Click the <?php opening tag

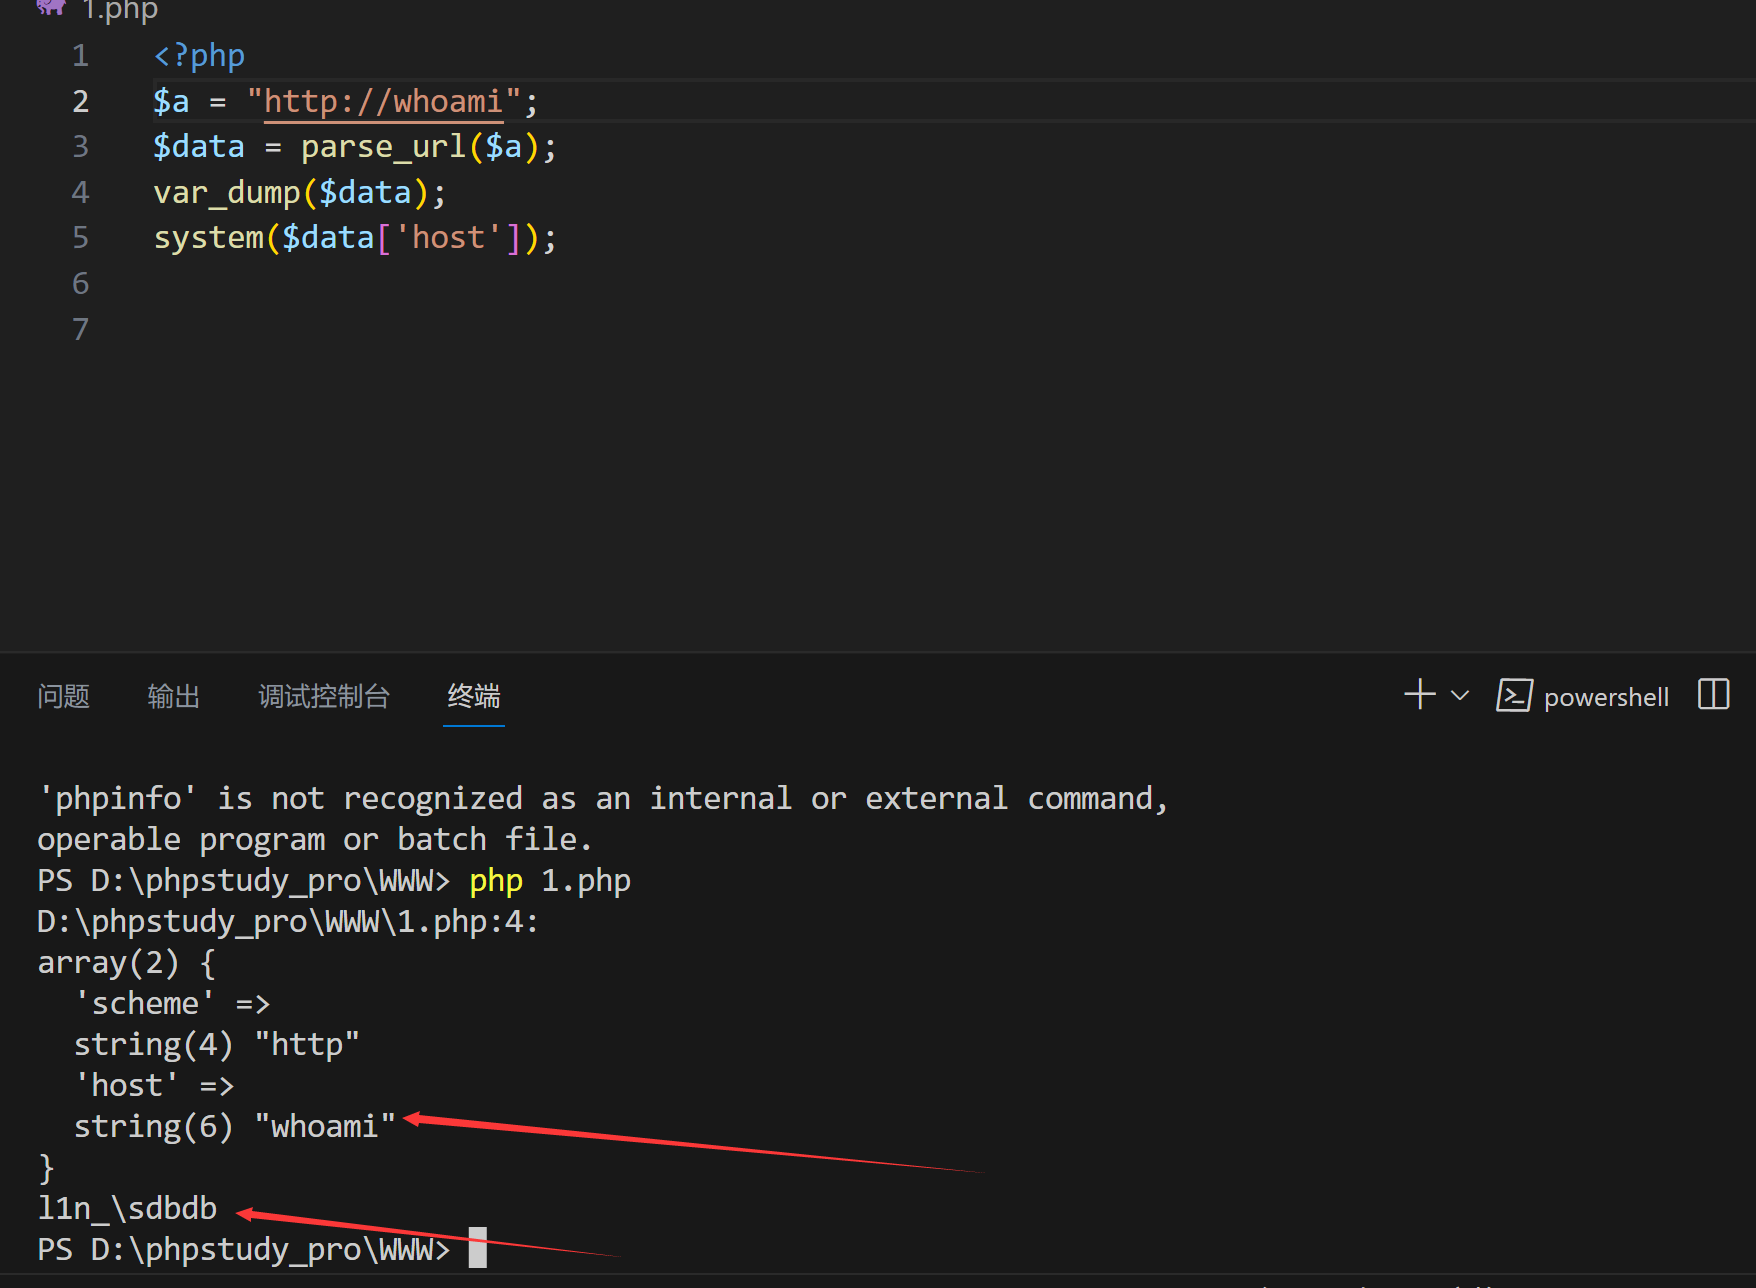click(199, 56)
